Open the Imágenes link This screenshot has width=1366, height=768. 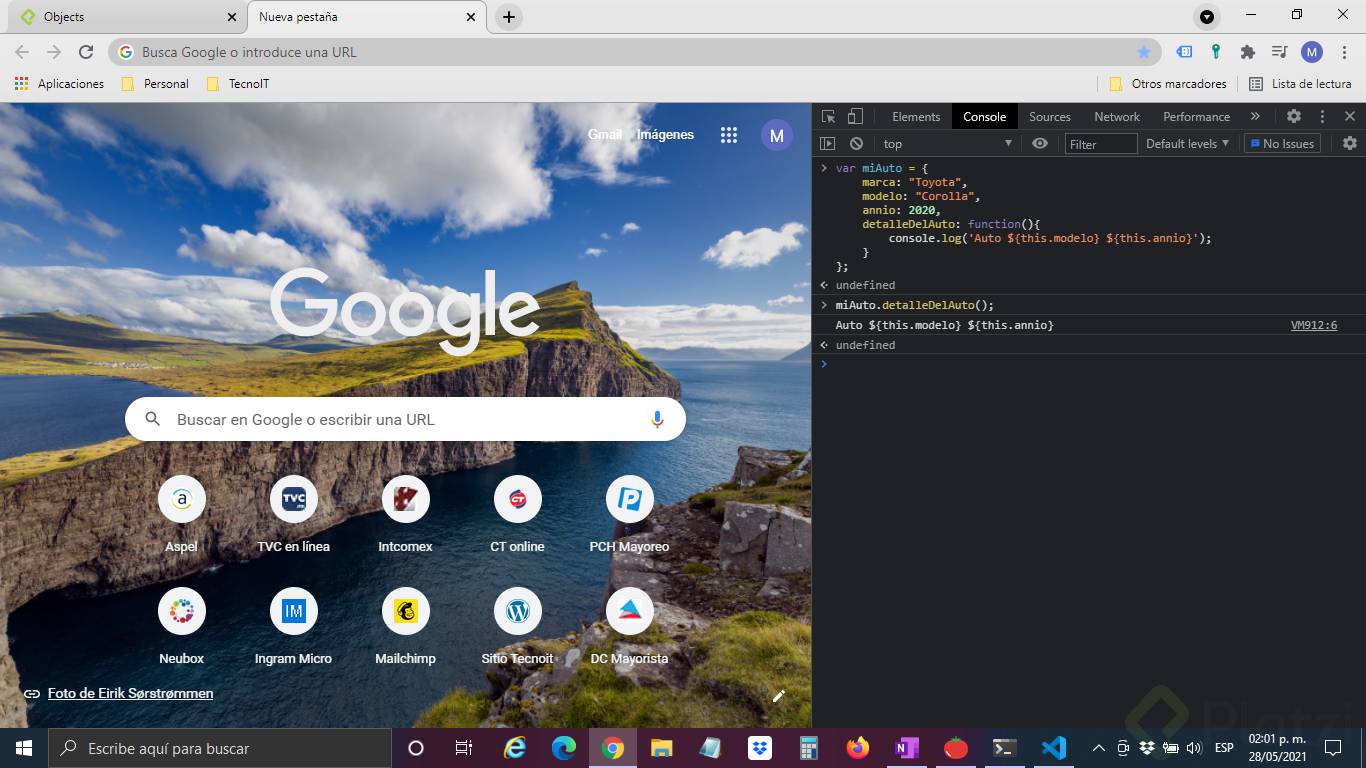[666, 134]
